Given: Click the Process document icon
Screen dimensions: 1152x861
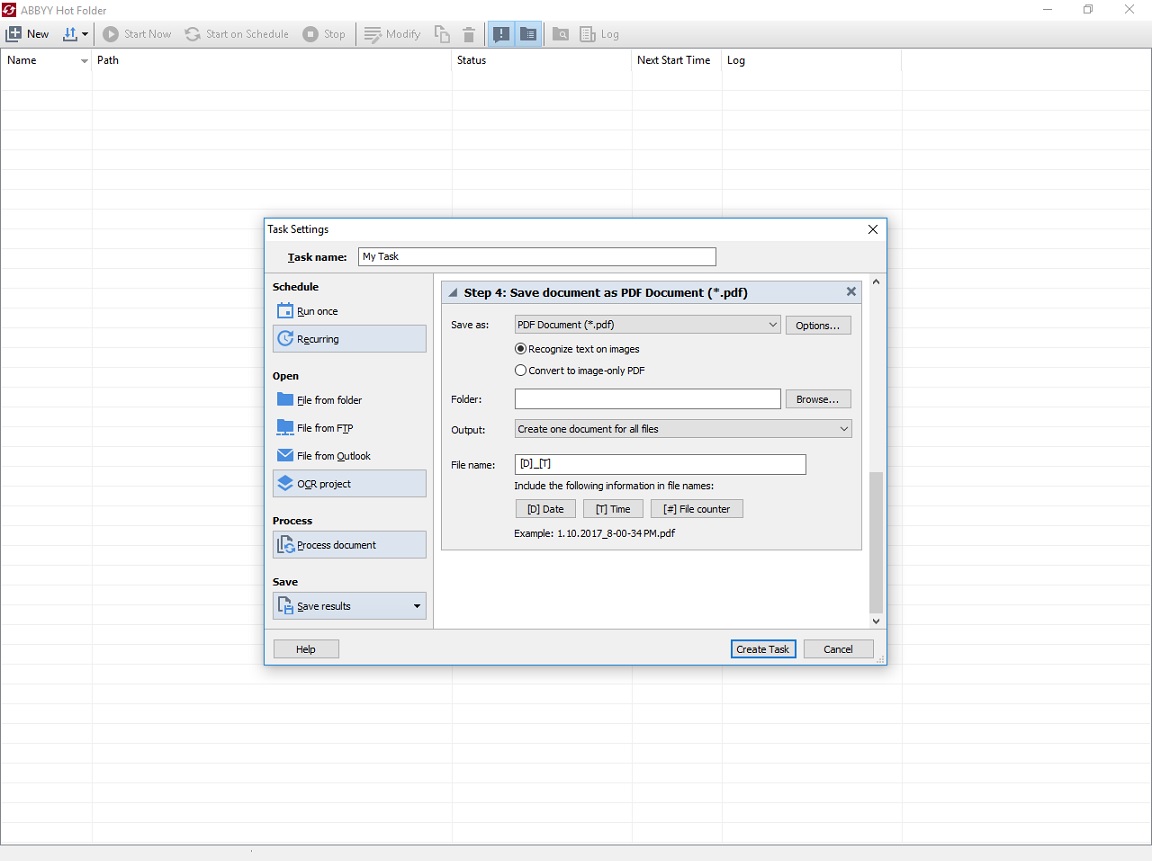Looking at the screenshot, I should point(285,544).
